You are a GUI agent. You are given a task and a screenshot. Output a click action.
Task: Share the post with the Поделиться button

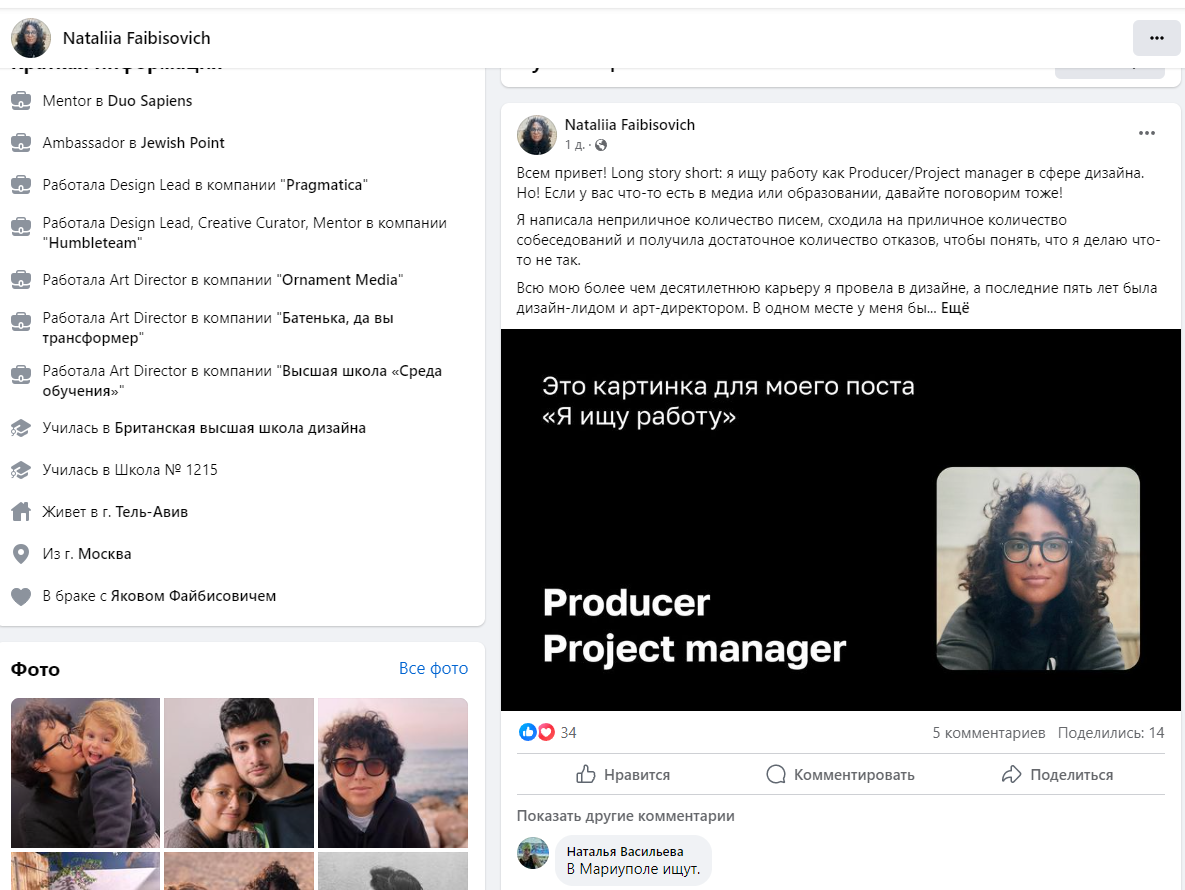point(1057,774)
